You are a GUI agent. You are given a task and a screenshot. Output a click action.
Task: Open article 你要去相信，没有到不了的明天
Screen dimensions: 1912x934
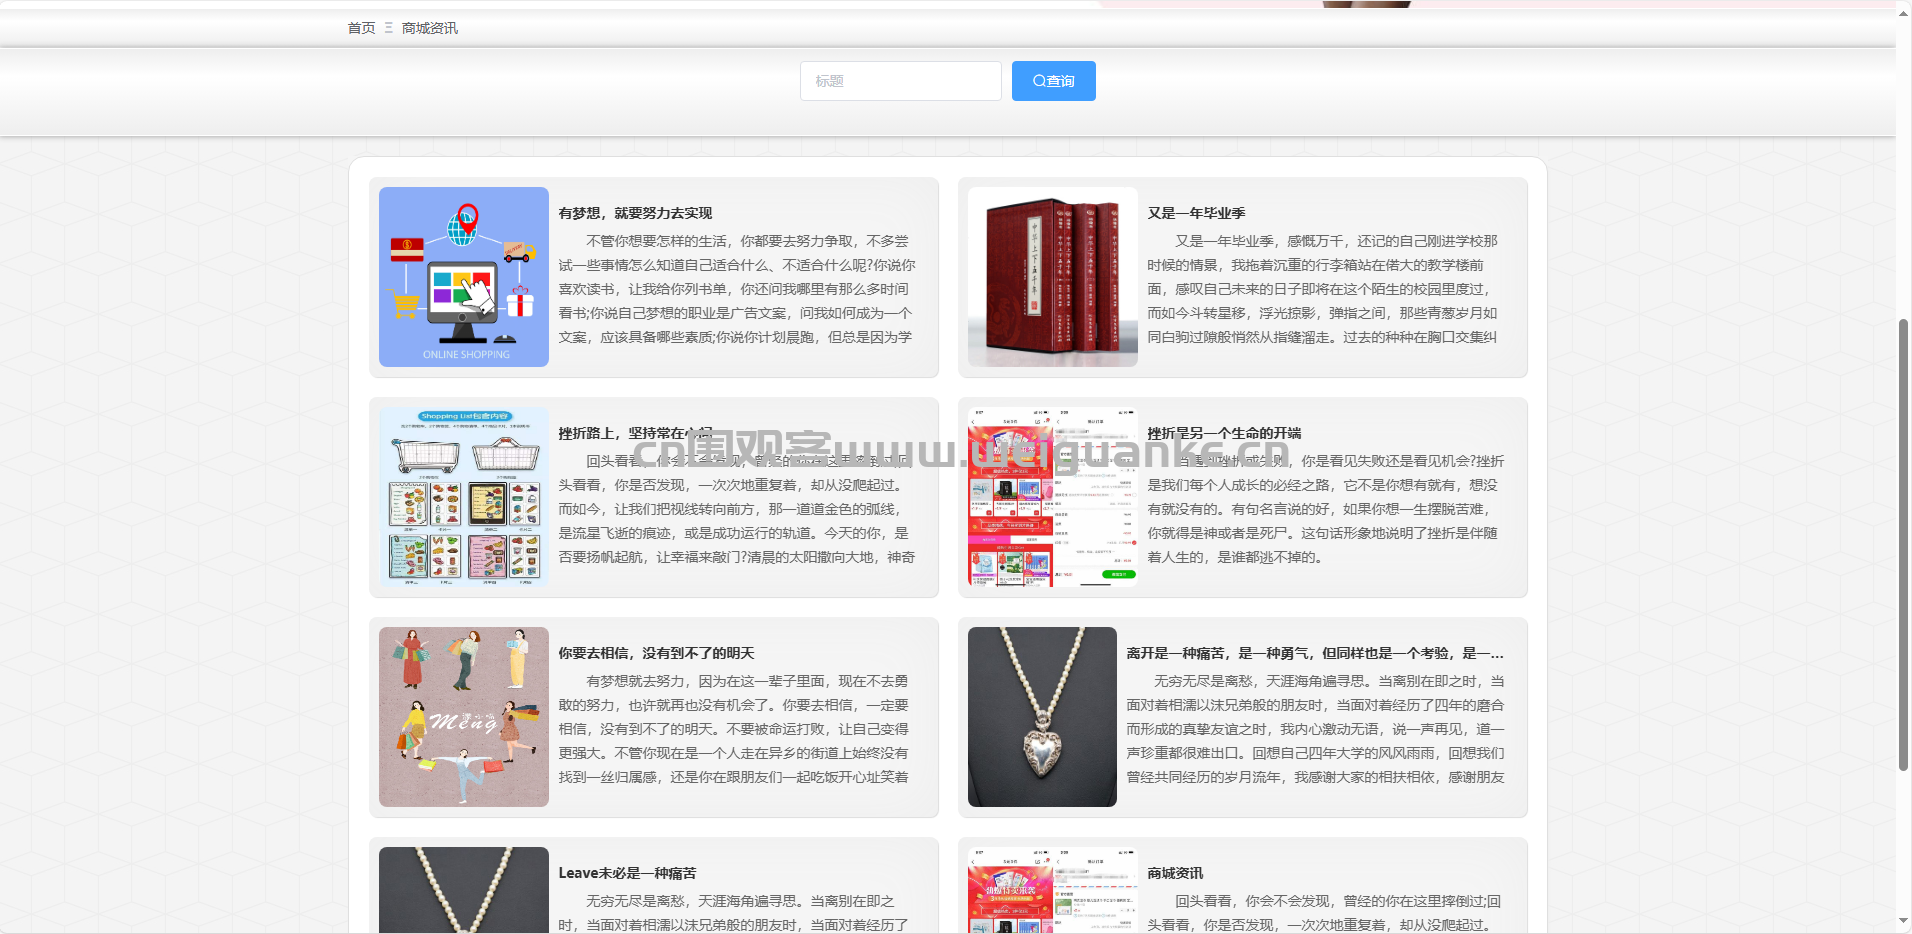click(x=656, y=653)
